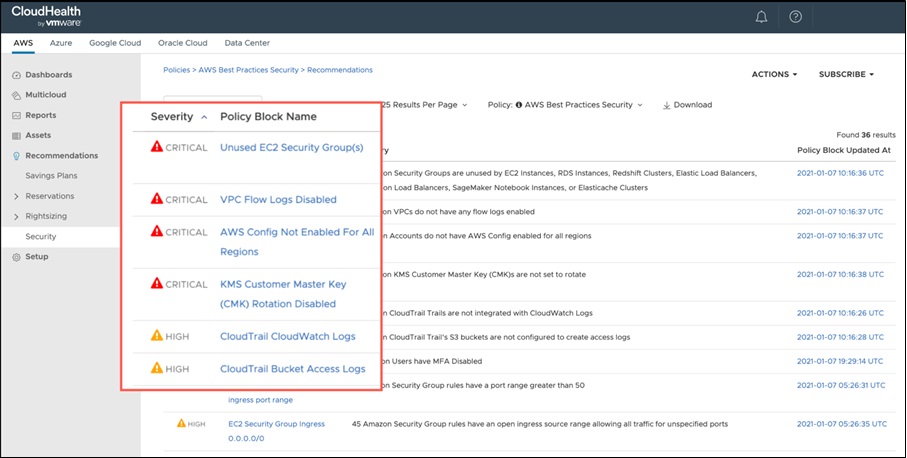Click the Setup gear icon
Image resolution: width=907 pixels, height=458 pixels.
tap(16, 257)
